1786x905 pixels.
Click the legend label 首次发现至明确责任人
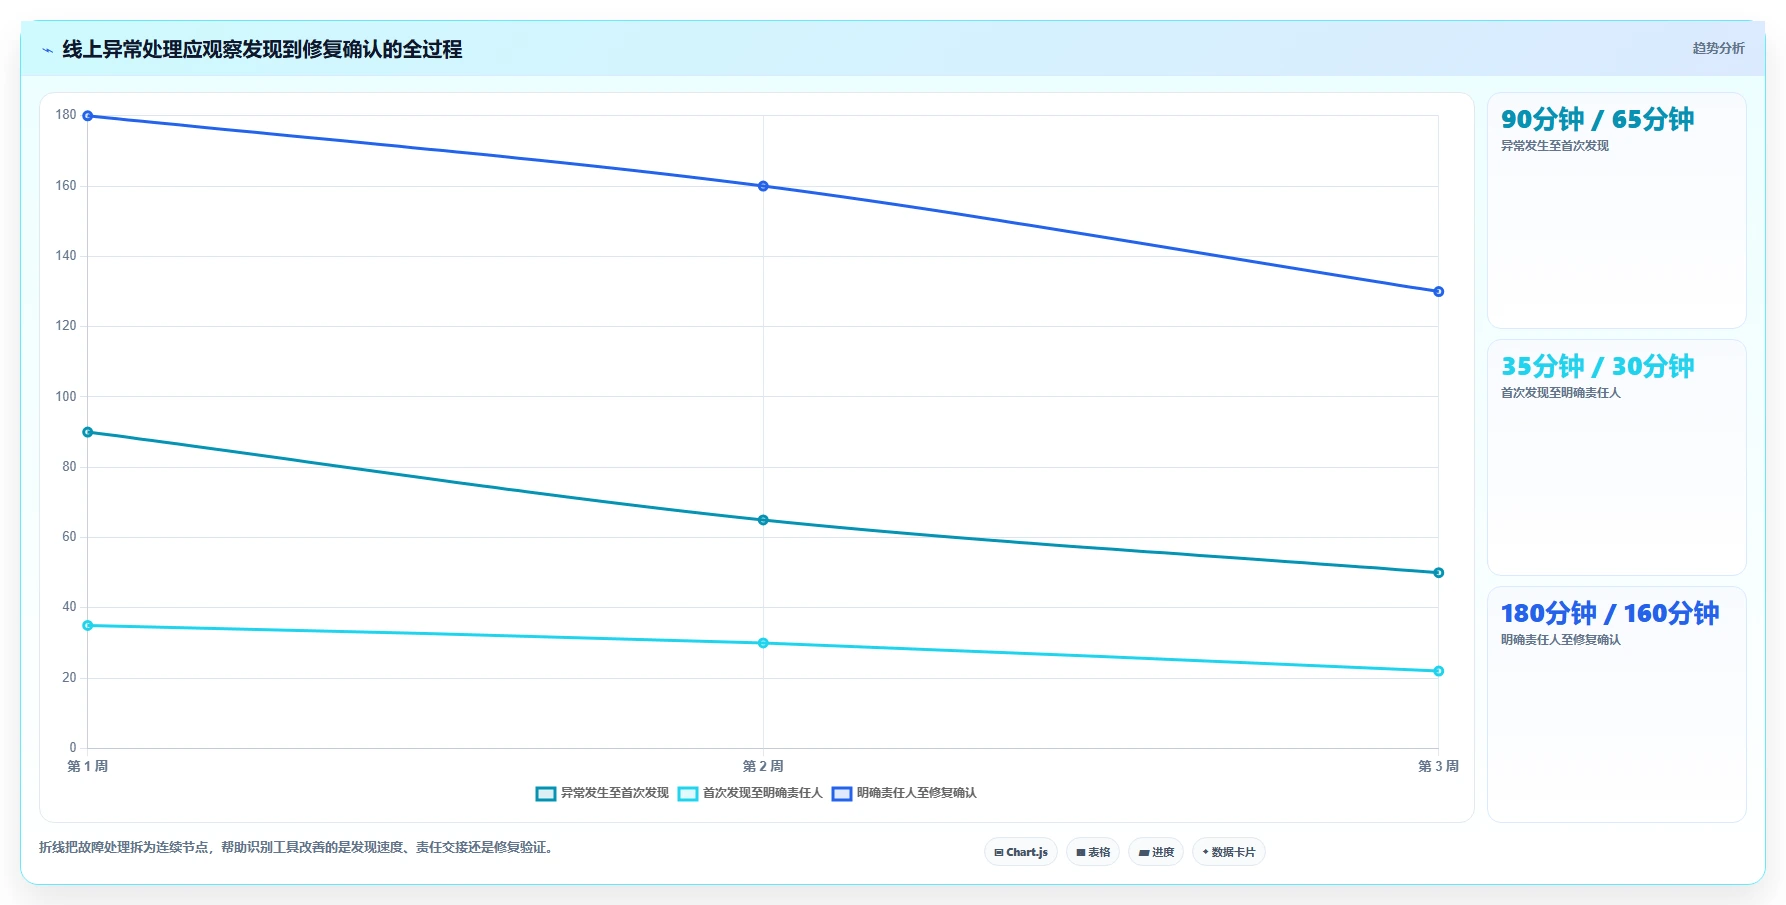[x=762, y=793]
